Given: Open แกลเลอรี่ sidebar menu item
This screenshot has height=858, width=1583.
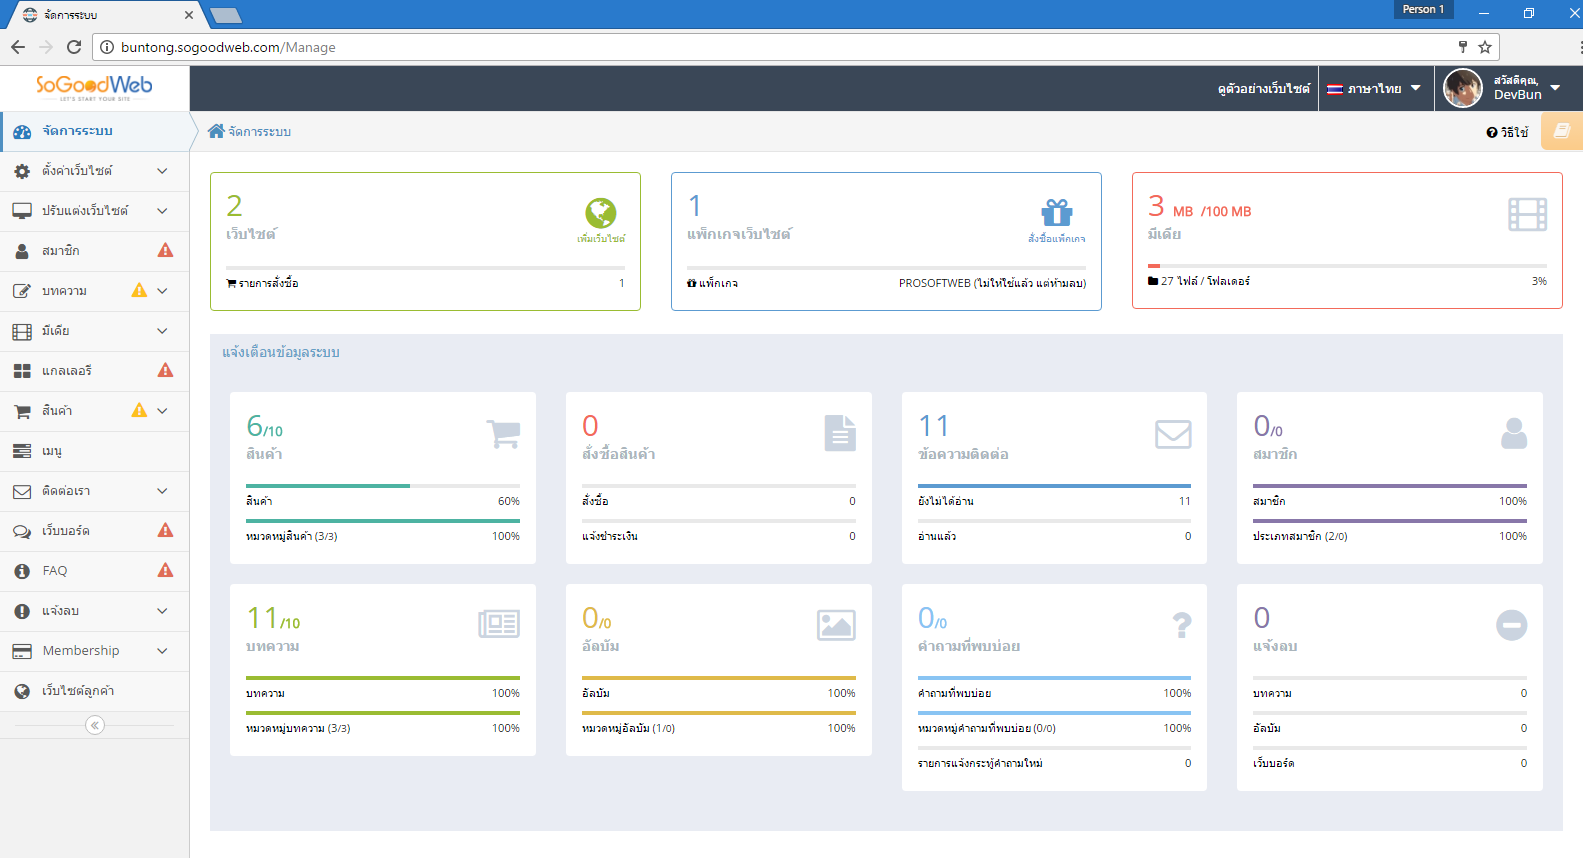Looking at the screenshot, I should 94,371.
